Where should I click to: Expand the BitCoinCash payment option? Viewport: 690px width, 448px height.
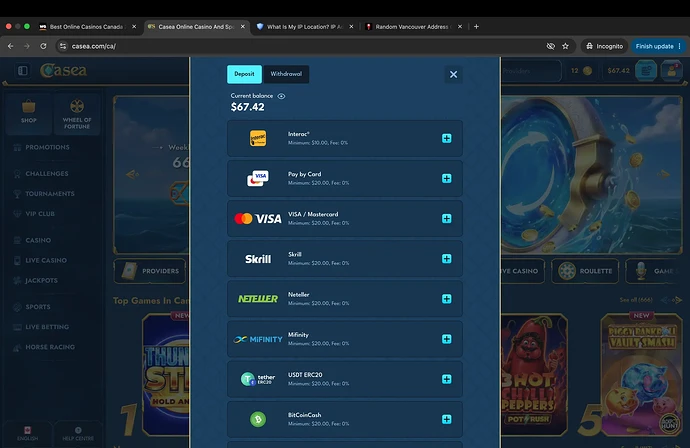click(446, 419)
